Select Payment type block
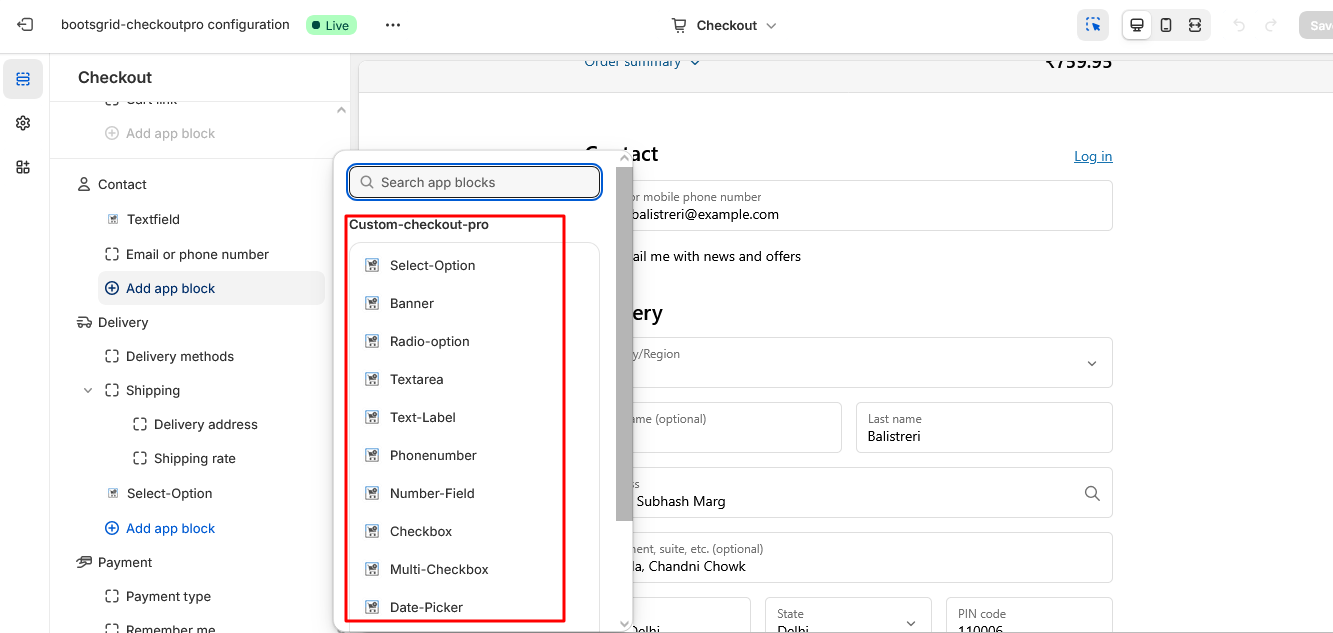Screen dimensions: 1333x633 (x=168, y=596)
